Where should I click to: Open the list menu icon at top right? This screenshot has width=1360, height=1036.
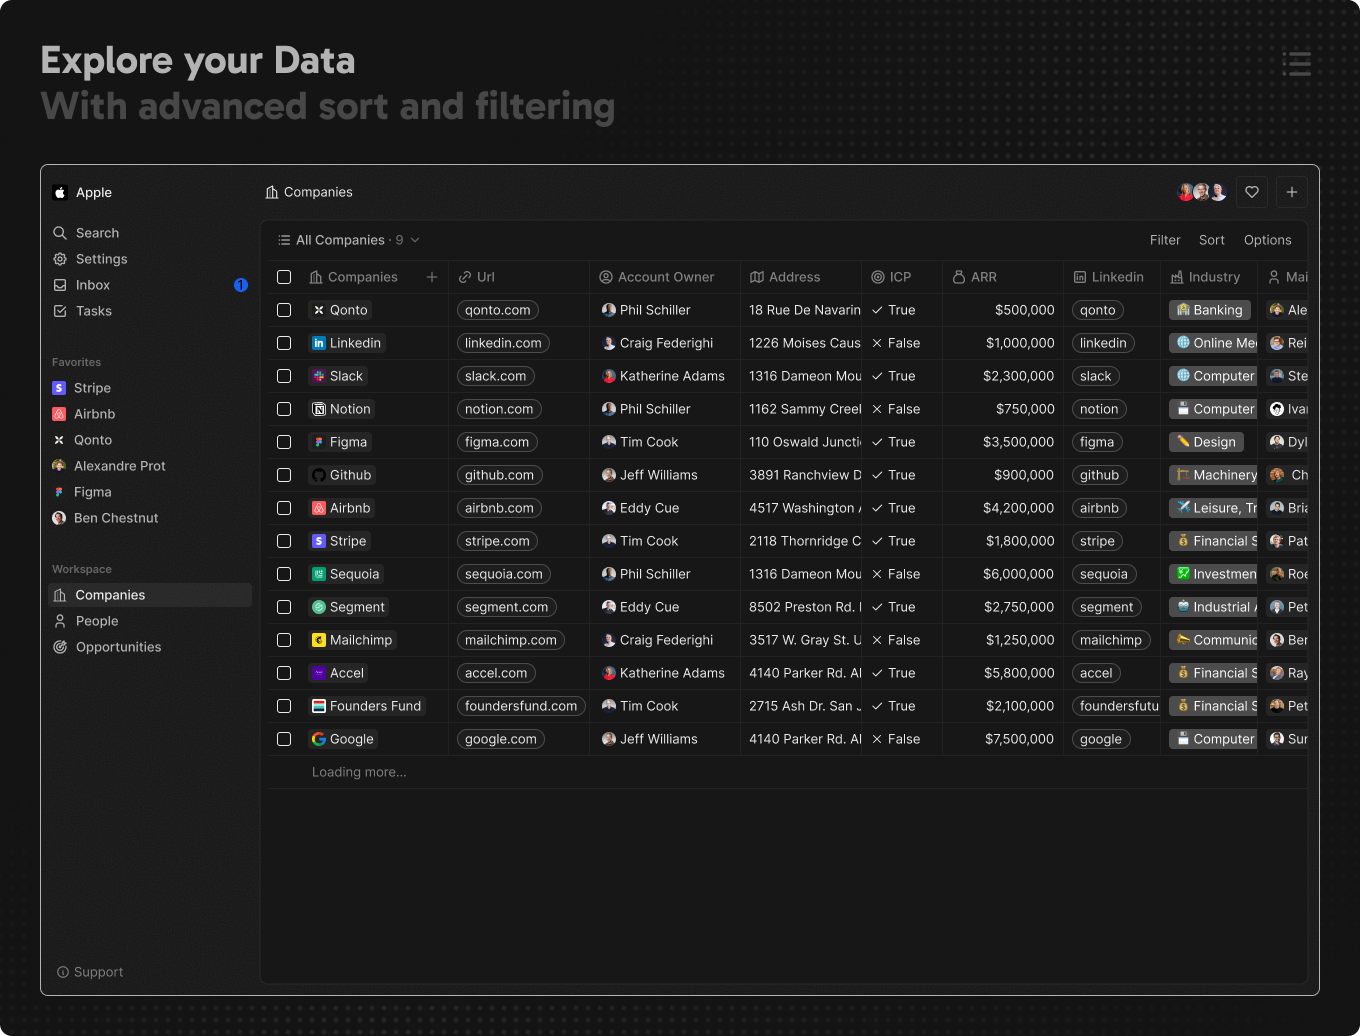point(1296,64)
